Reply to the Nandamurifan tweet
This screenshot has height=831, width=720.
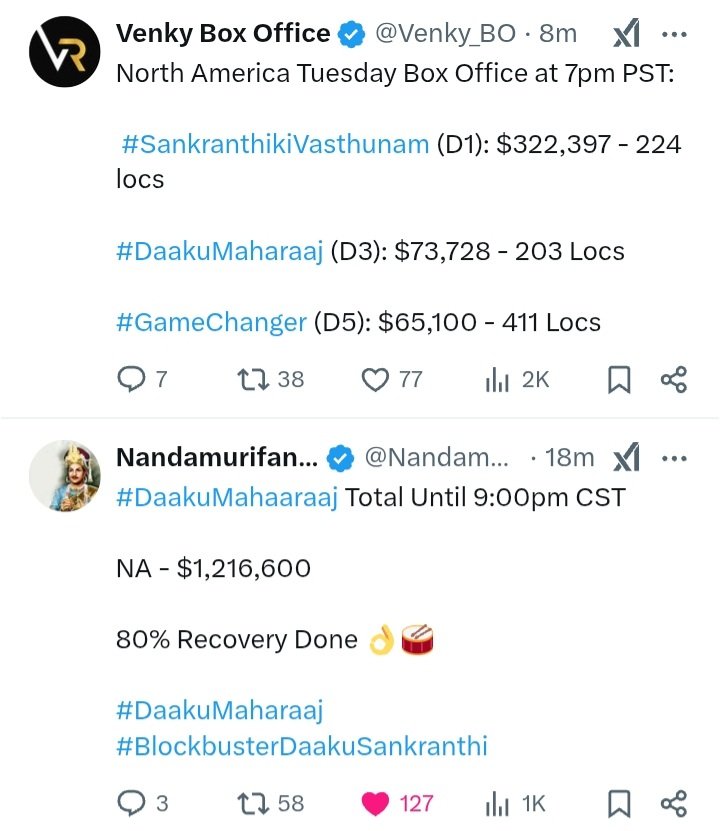(x=131, y=803)
